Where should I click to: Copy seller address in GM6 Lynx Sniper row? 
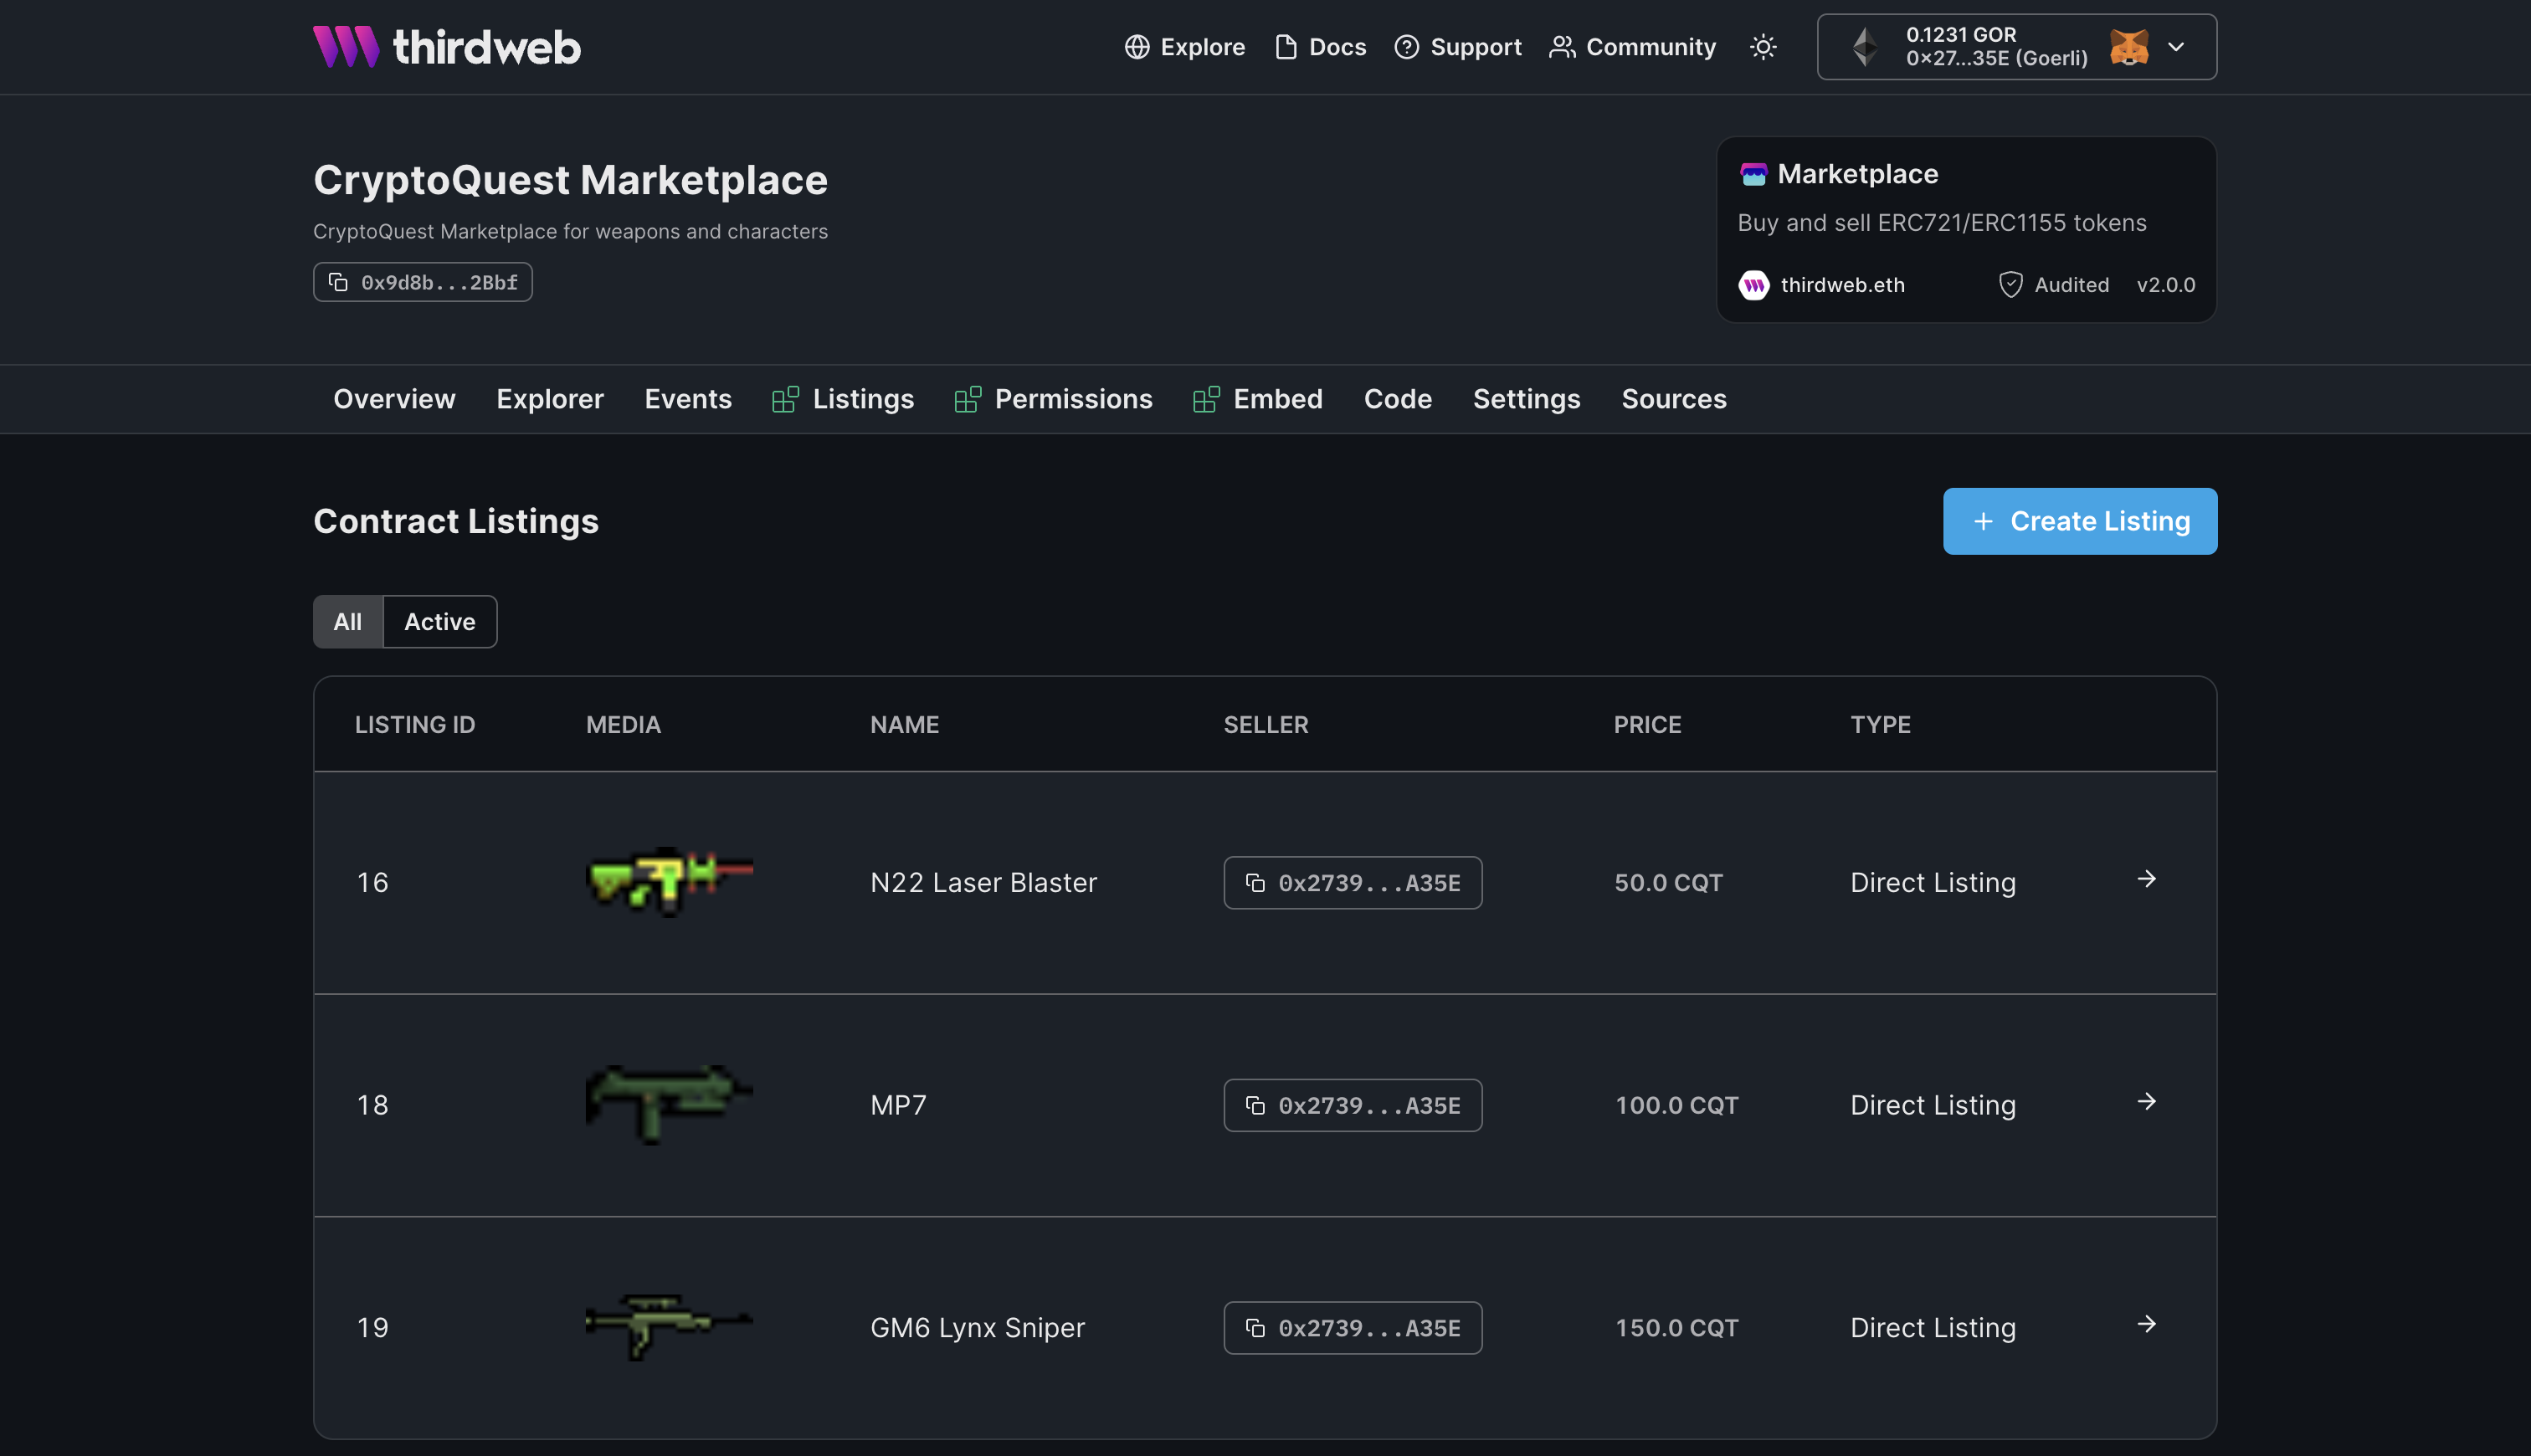[x=1352, y=1328]
